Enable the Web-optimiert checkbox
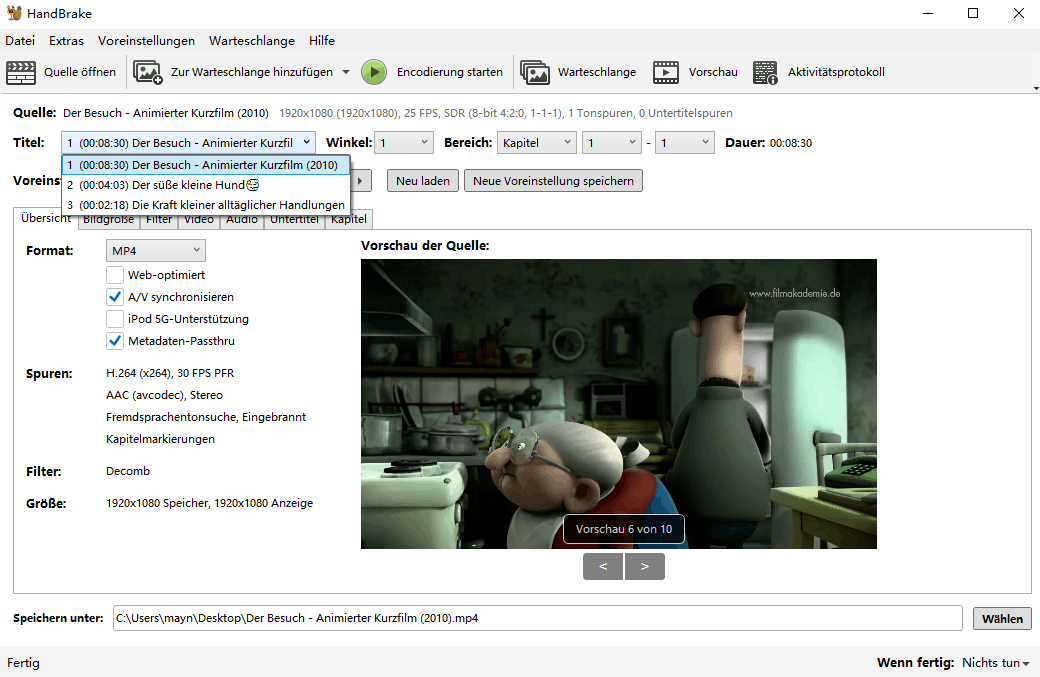Viewport: 1040px width, 677px height. (115, 275)
